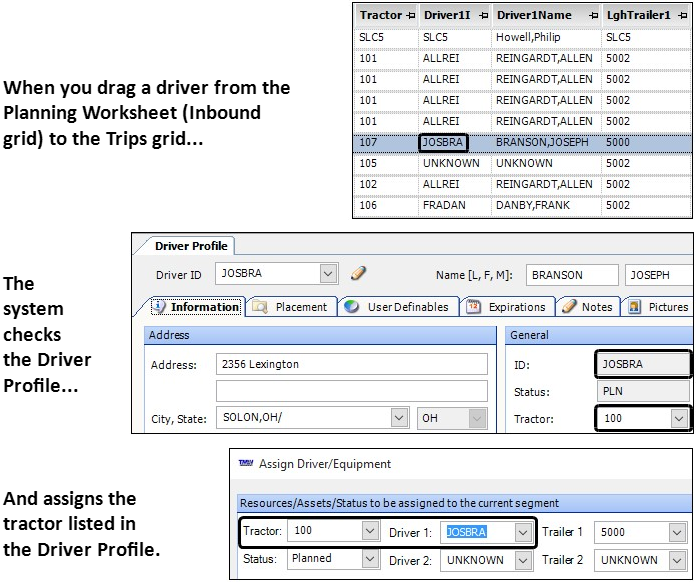
Task: Click the pencil edit icon beside Driver ID
Action: pos(358,273)
